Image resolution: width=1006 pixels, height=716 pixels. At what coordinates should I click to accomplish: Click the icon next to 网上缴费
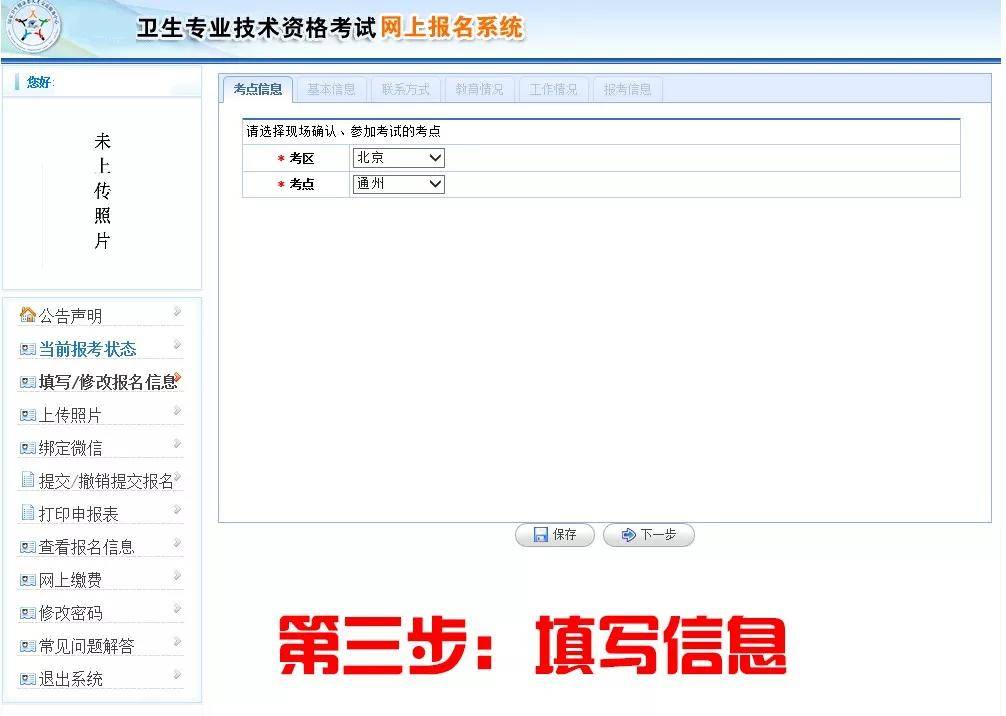point(28,580)
